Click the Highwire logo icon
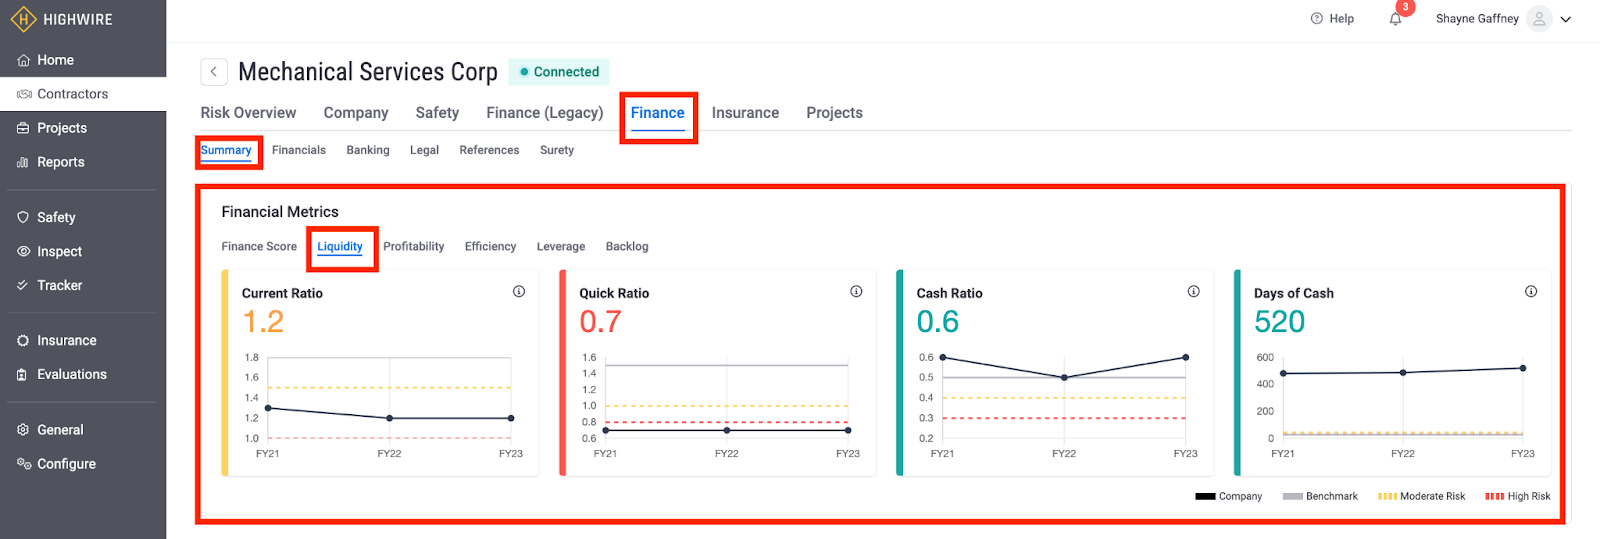 (23, 19)
